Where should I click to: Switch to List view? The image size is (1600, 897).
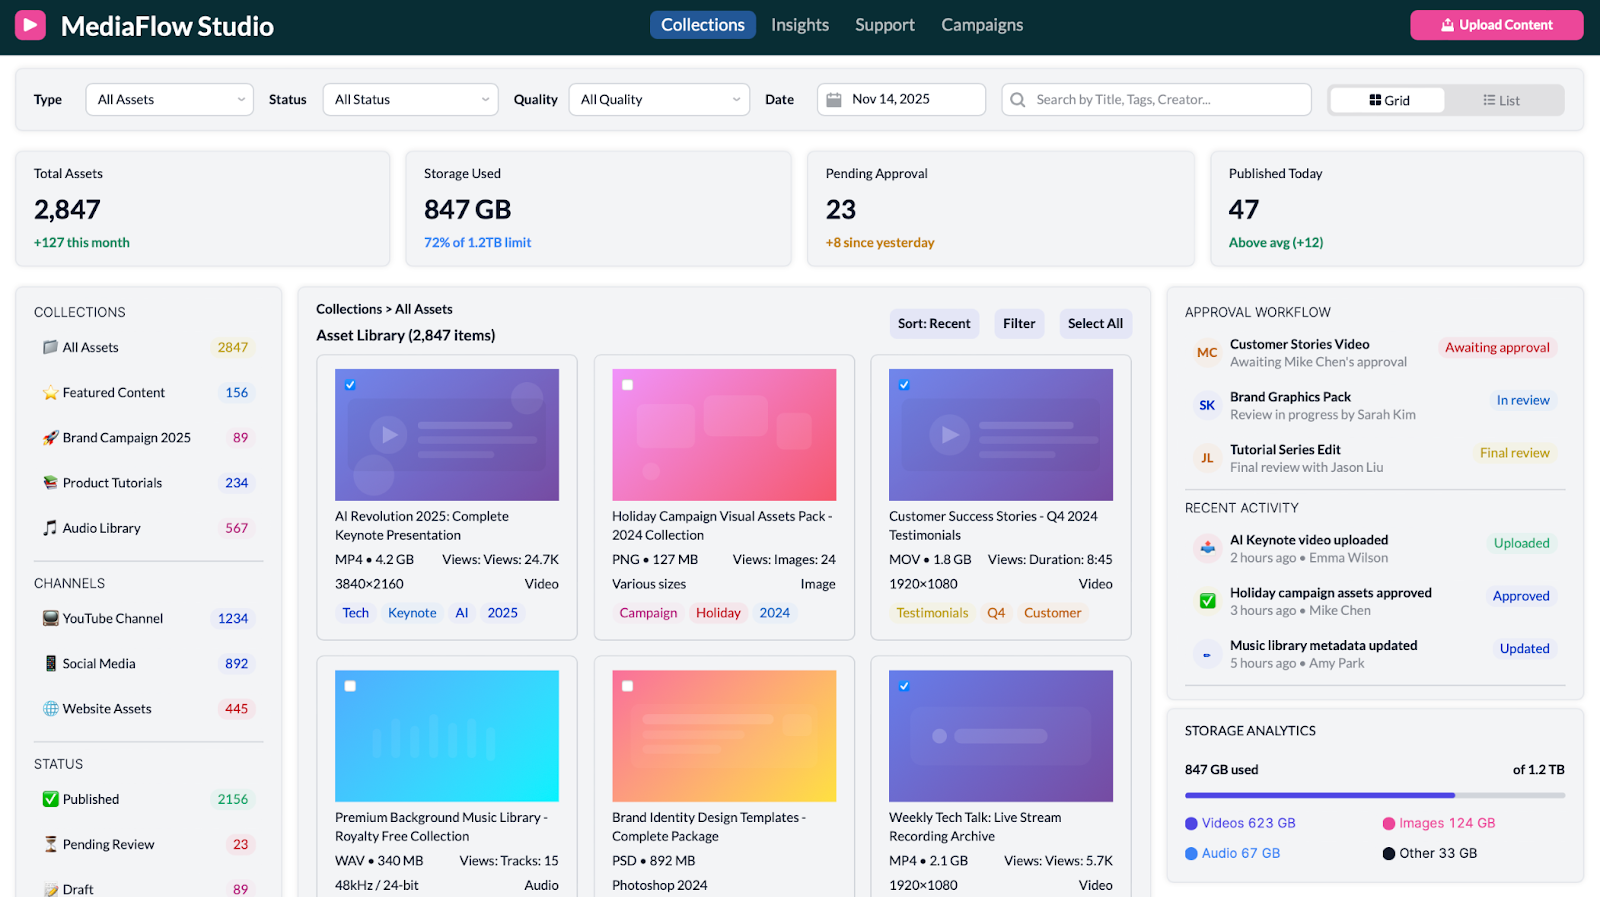pos(1501,101)
